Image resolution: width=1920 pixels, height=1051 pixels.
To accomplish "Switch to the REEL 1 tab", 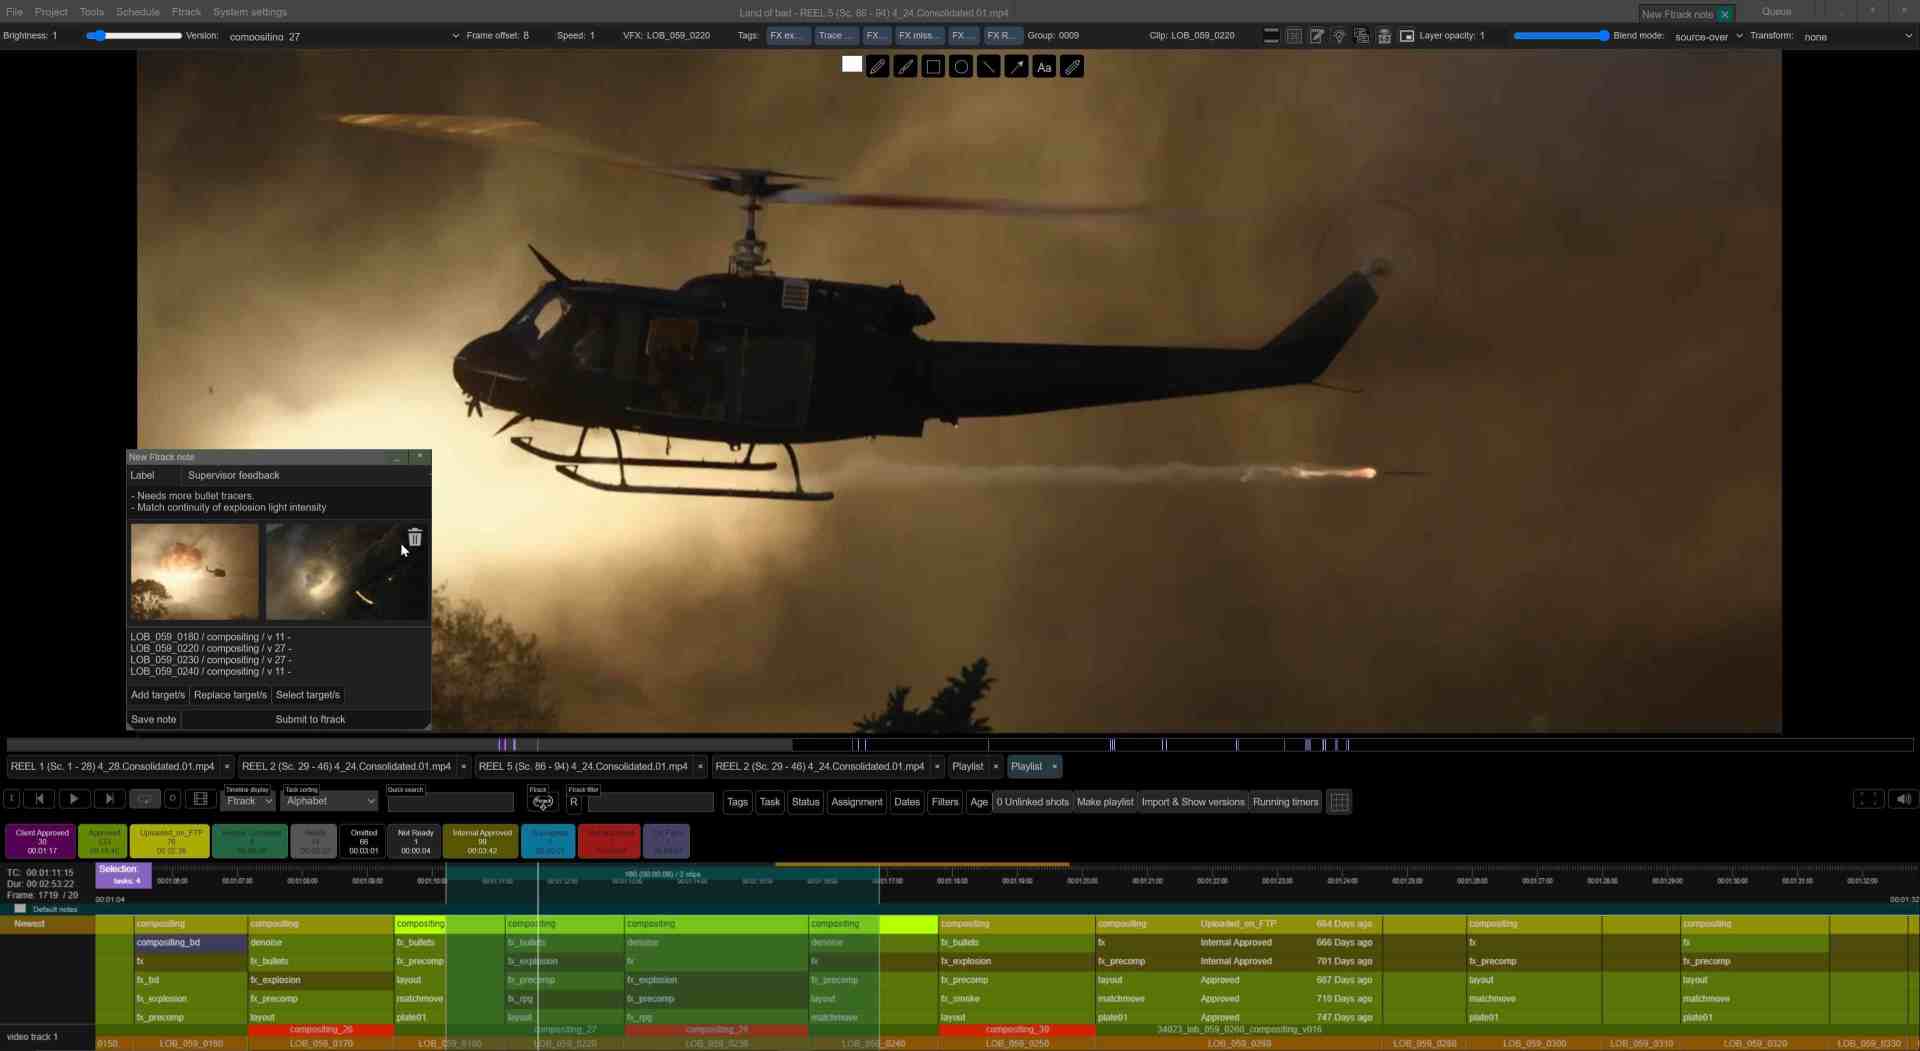I will (112, 766).
